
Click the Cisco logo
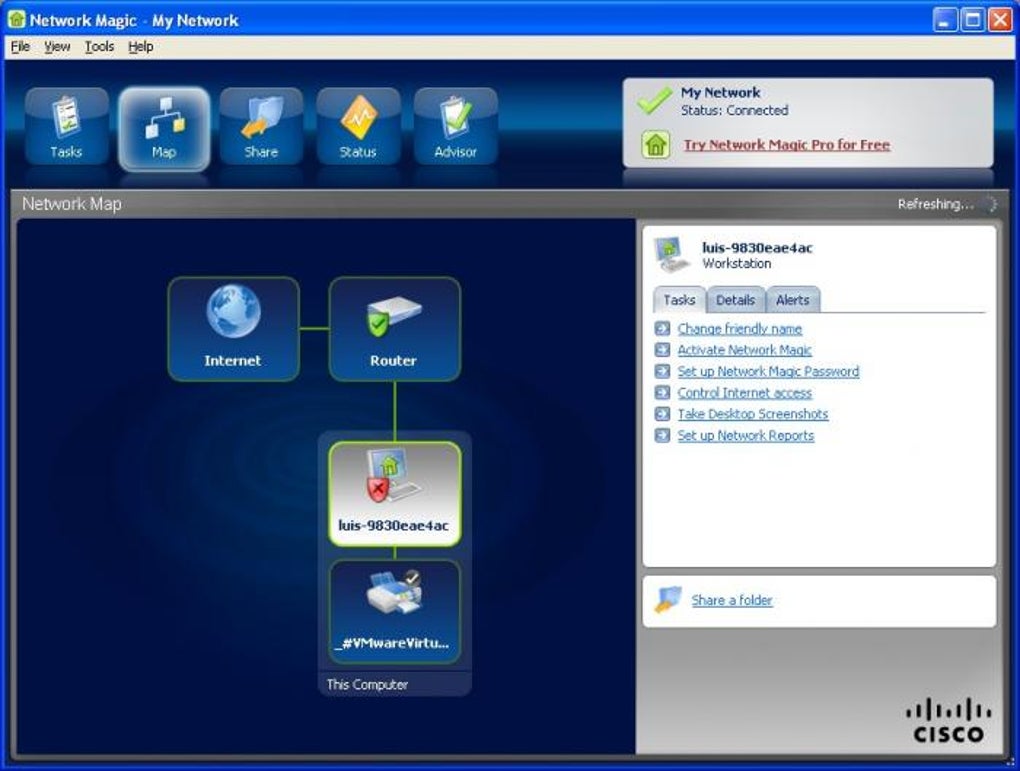948,720
